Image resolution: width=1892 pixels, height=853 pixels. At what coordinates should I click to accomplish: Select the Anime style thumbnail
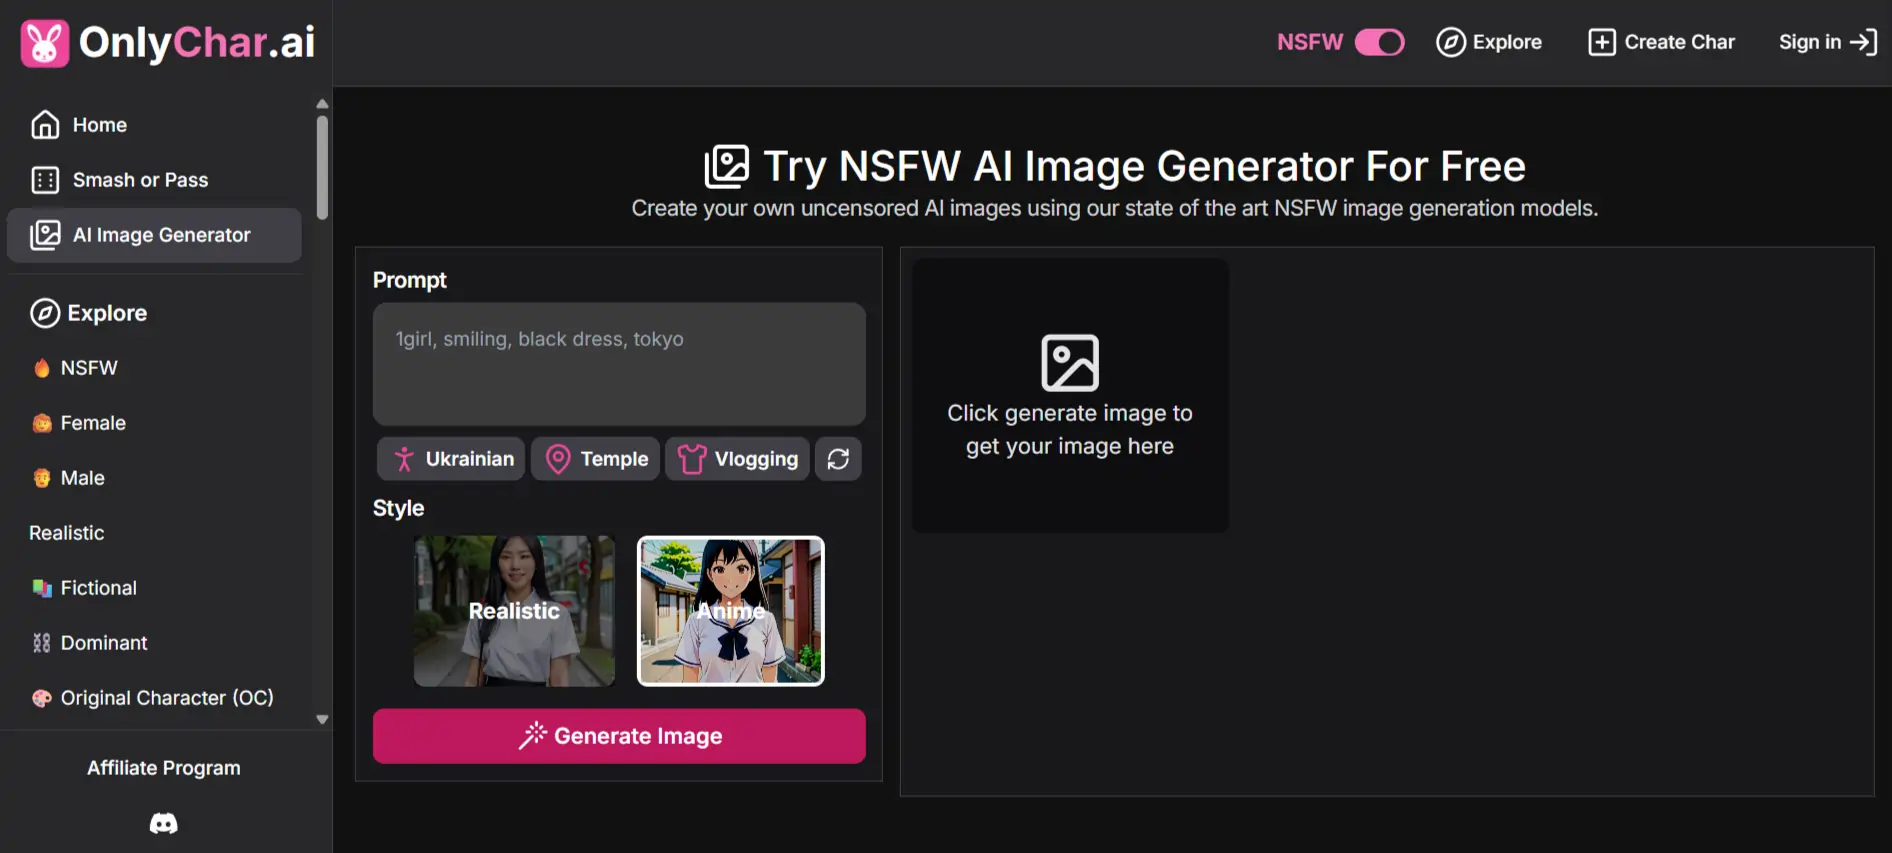pyautogui.click(x=731, y=611)
